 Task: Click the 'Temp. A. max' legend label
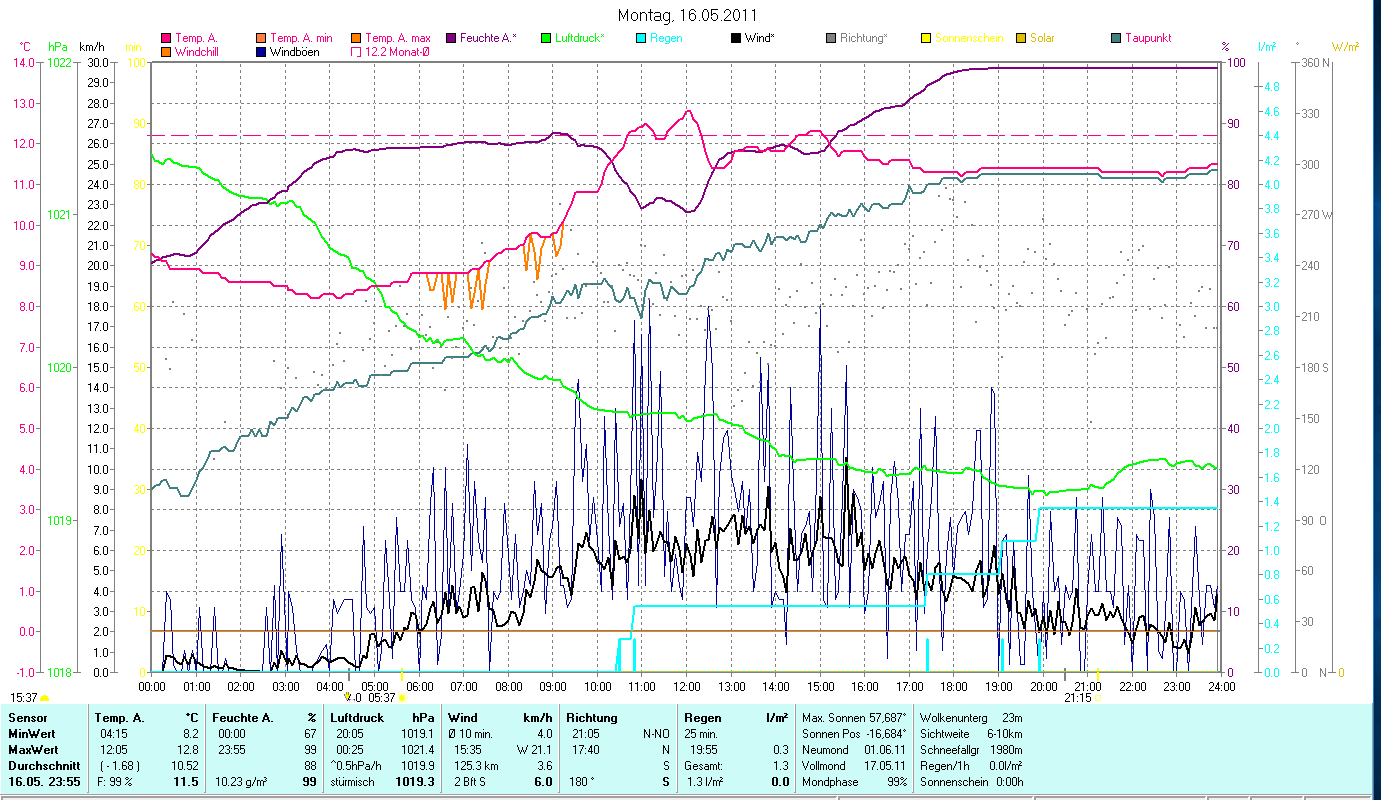click(398, 38)
